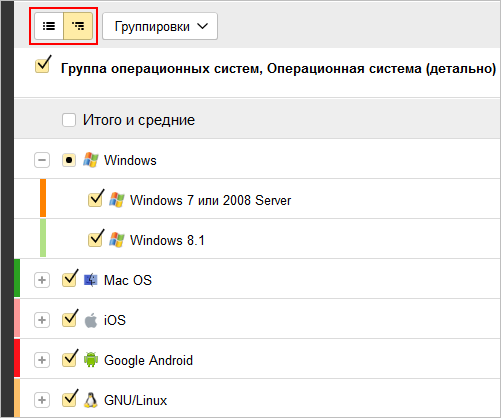Click the GNU/Linux penguin icon
501x418 pixels.
90,400
